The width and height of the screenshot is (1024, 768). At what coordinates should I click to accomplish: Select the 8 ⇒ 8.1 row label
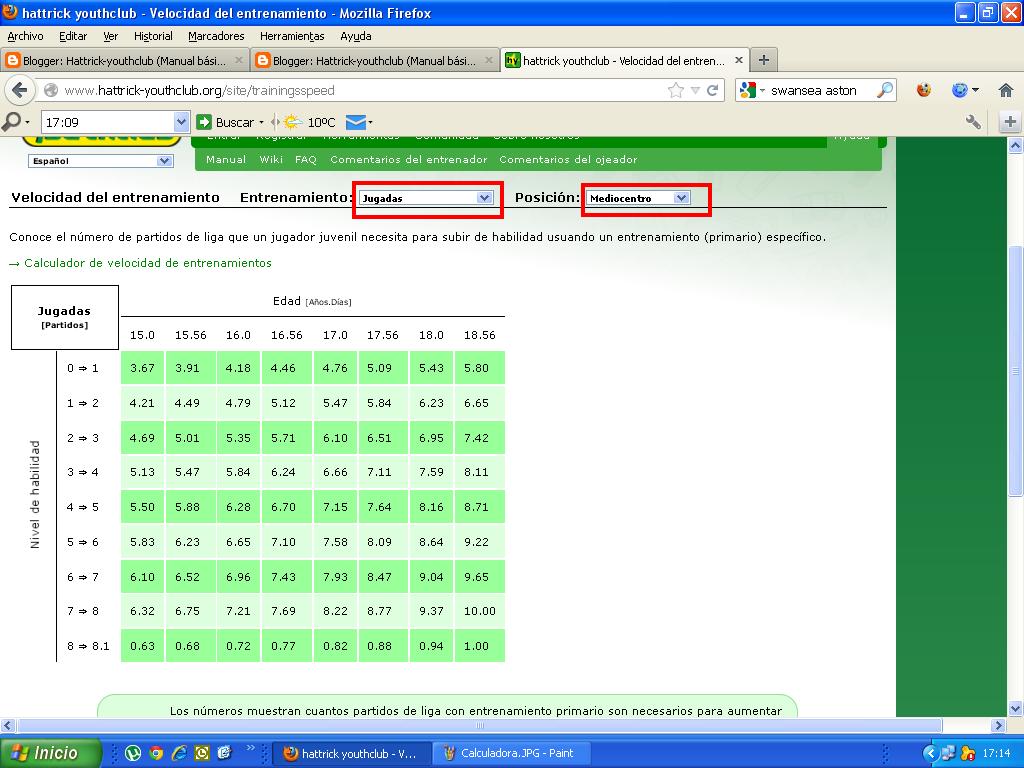88,646
